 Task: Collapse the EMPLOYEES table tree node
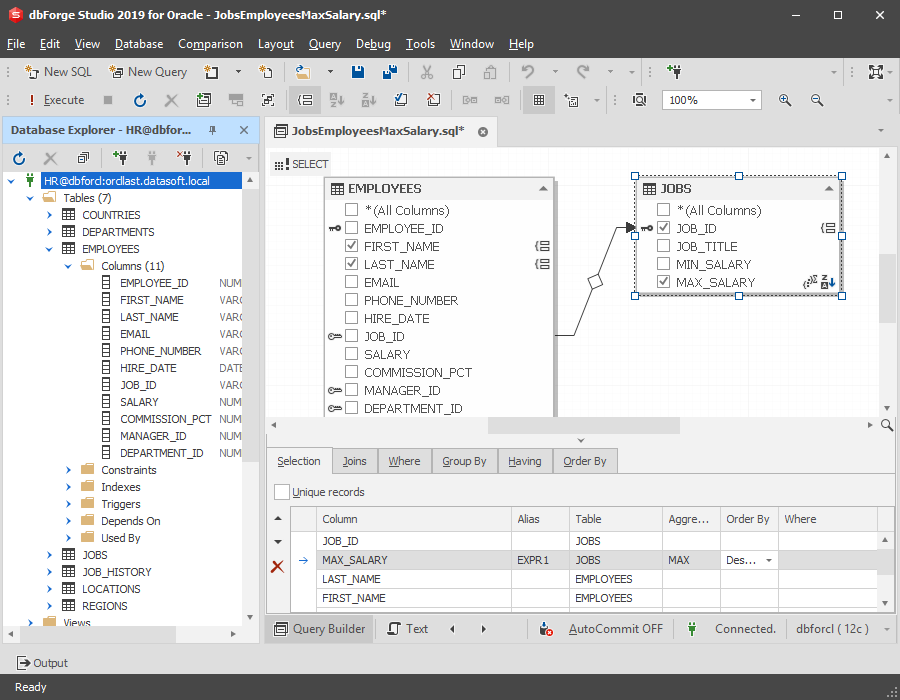pyautogui.click(x=49, y=249)
